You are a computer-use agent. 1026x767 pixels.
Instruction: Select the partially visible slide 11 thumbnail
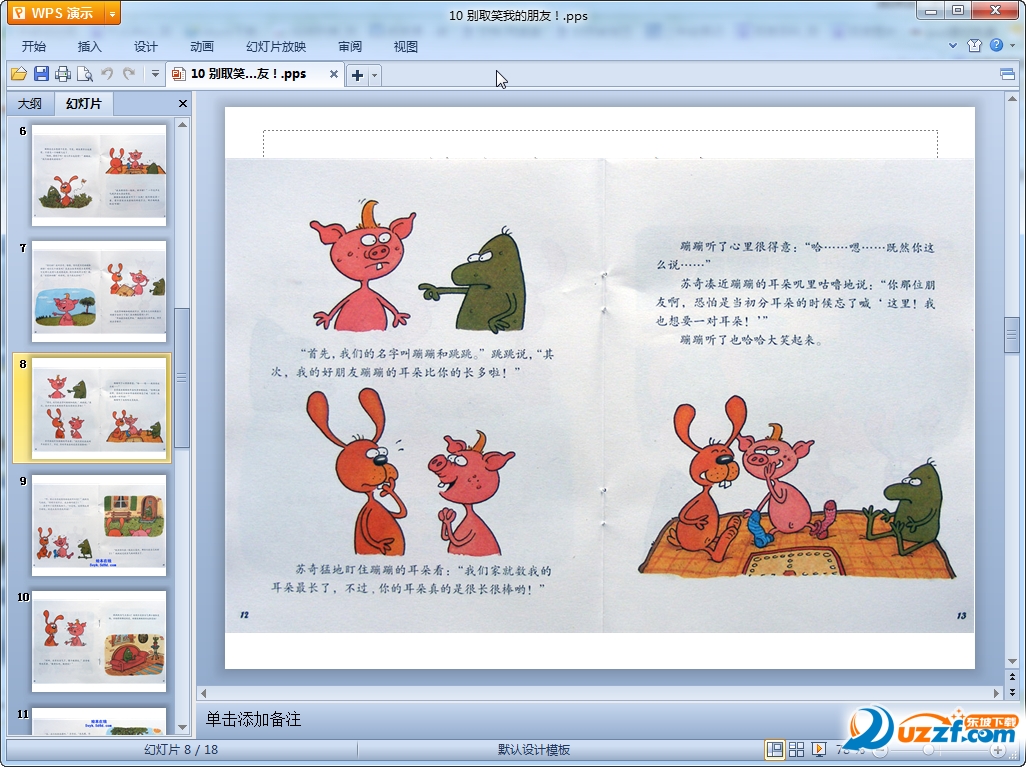tap(99, 721)
